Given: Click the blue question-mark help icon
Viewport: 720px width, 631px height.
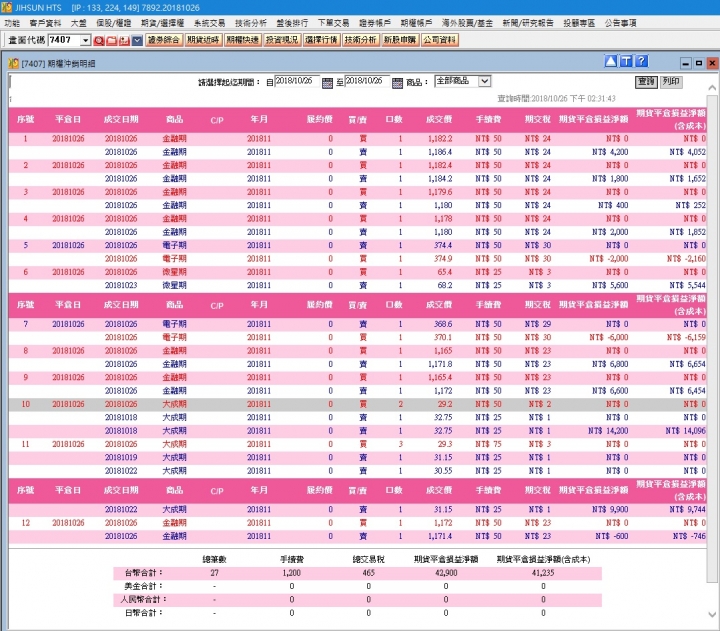Looking at the screenshot, I should pos(641,61).
